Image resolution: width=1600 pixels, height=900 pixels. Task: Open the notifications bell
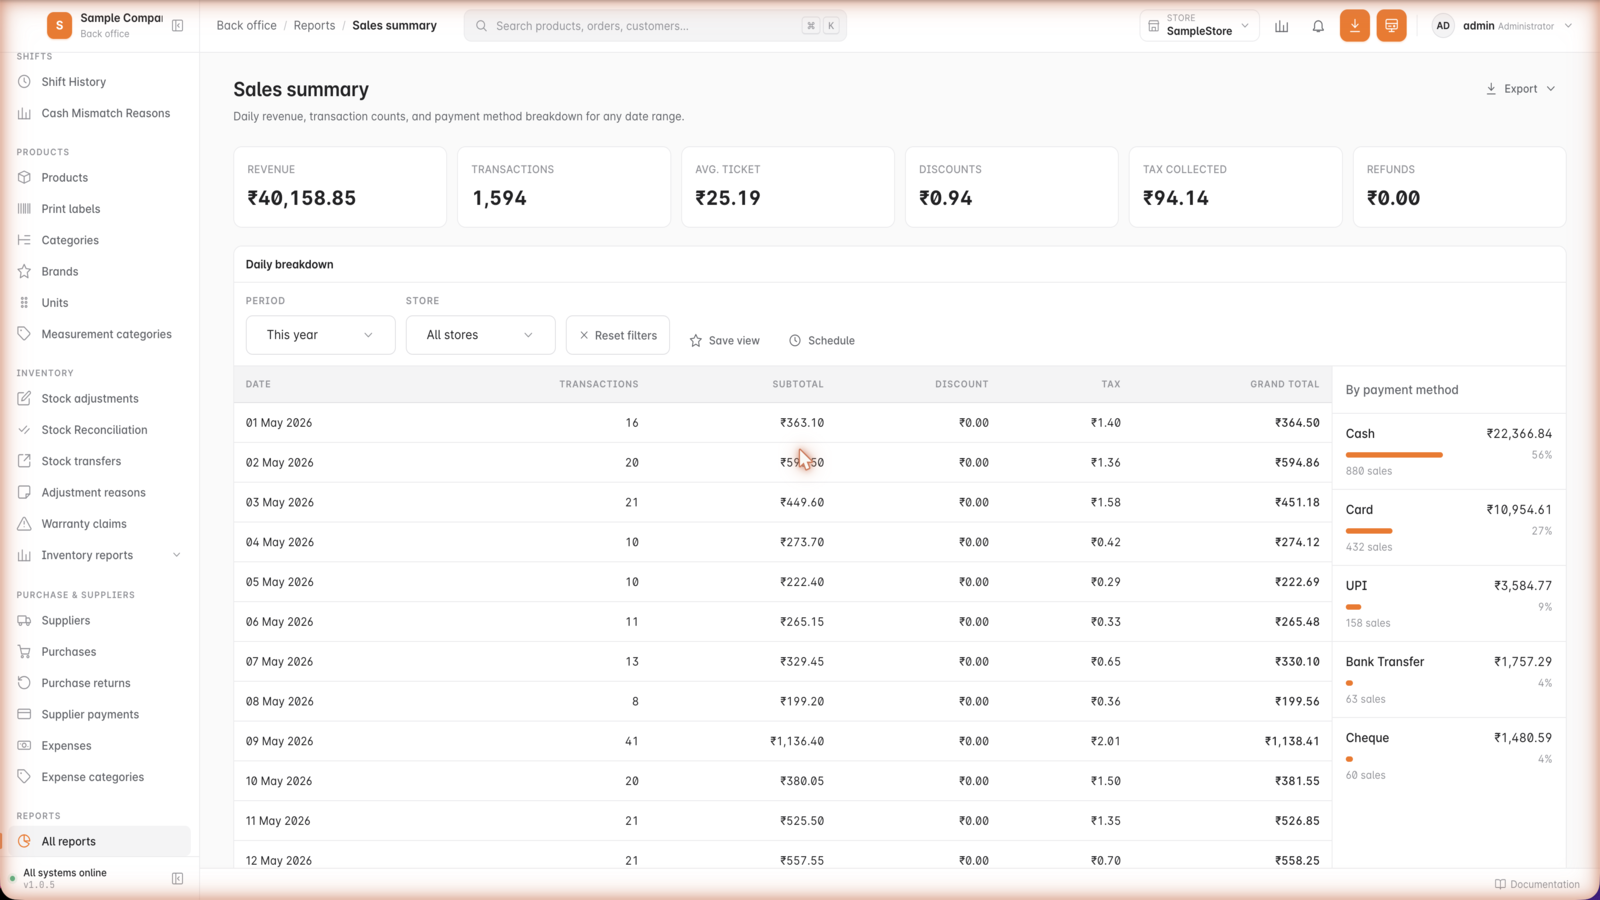[1318, 26]
